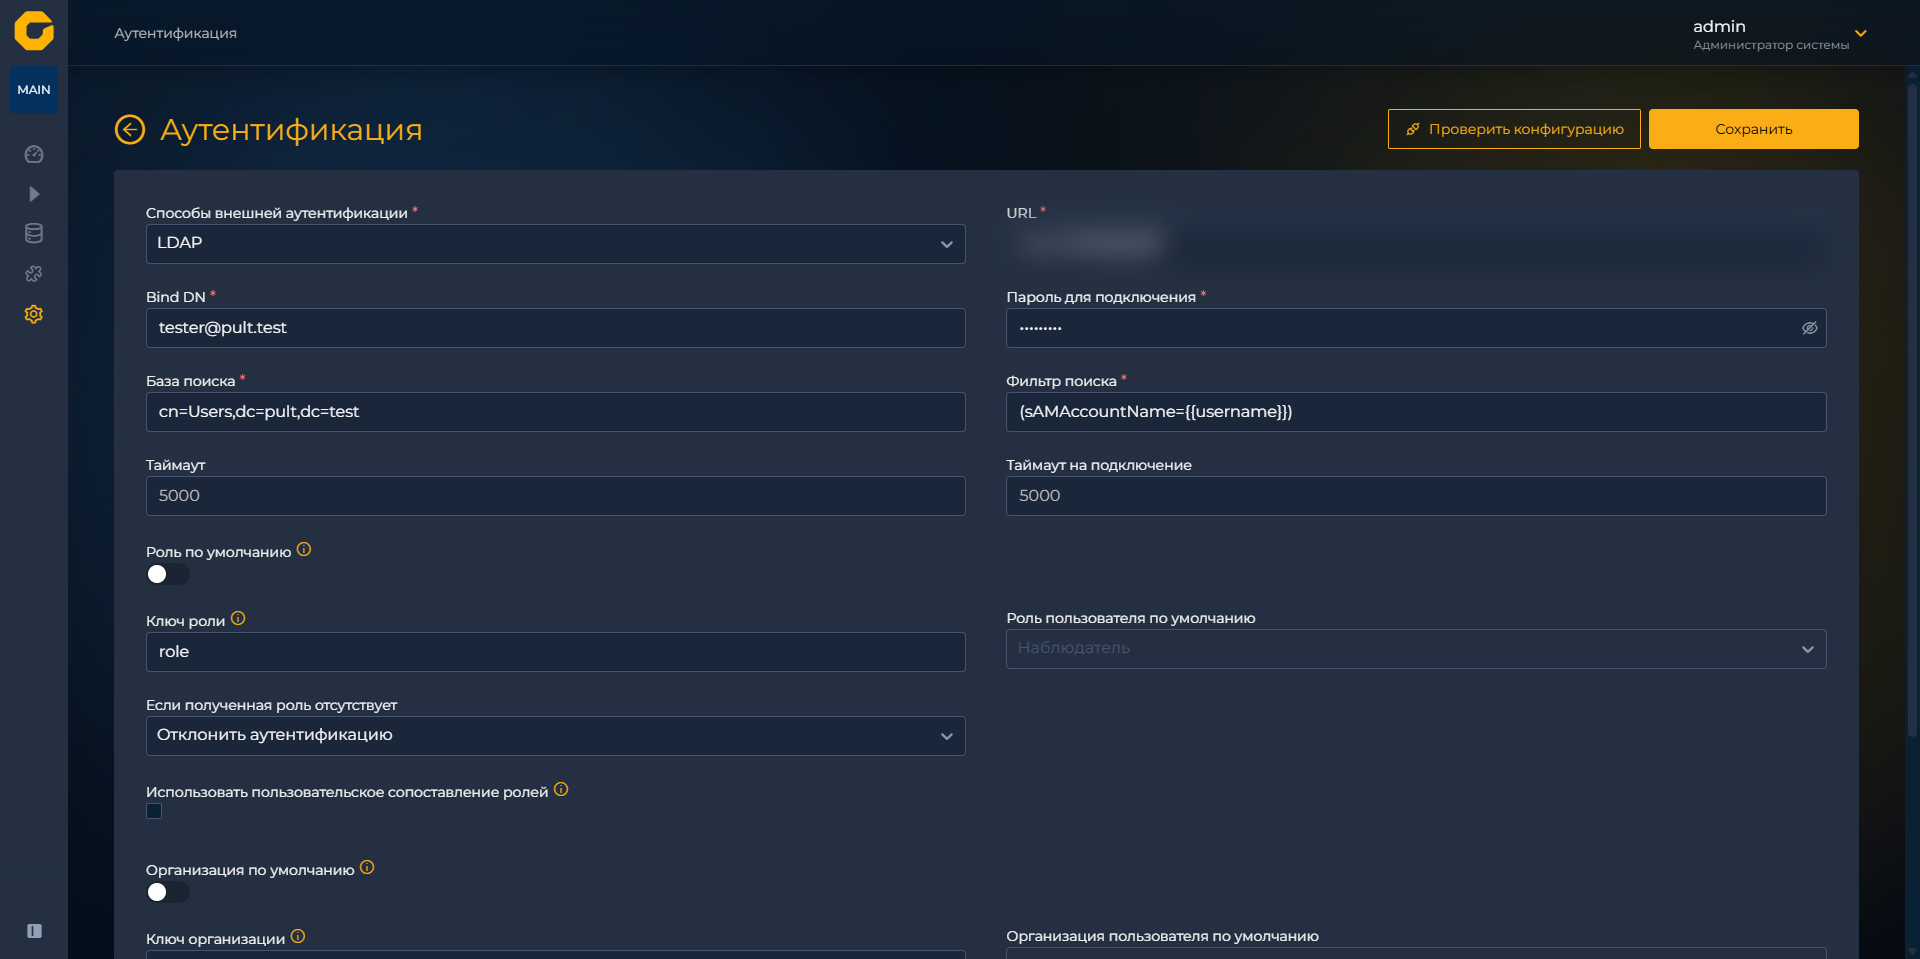Toggle Роль по умолчанию switch
The height and width of the screenshot is (959, 1920).
click(167, 574)
